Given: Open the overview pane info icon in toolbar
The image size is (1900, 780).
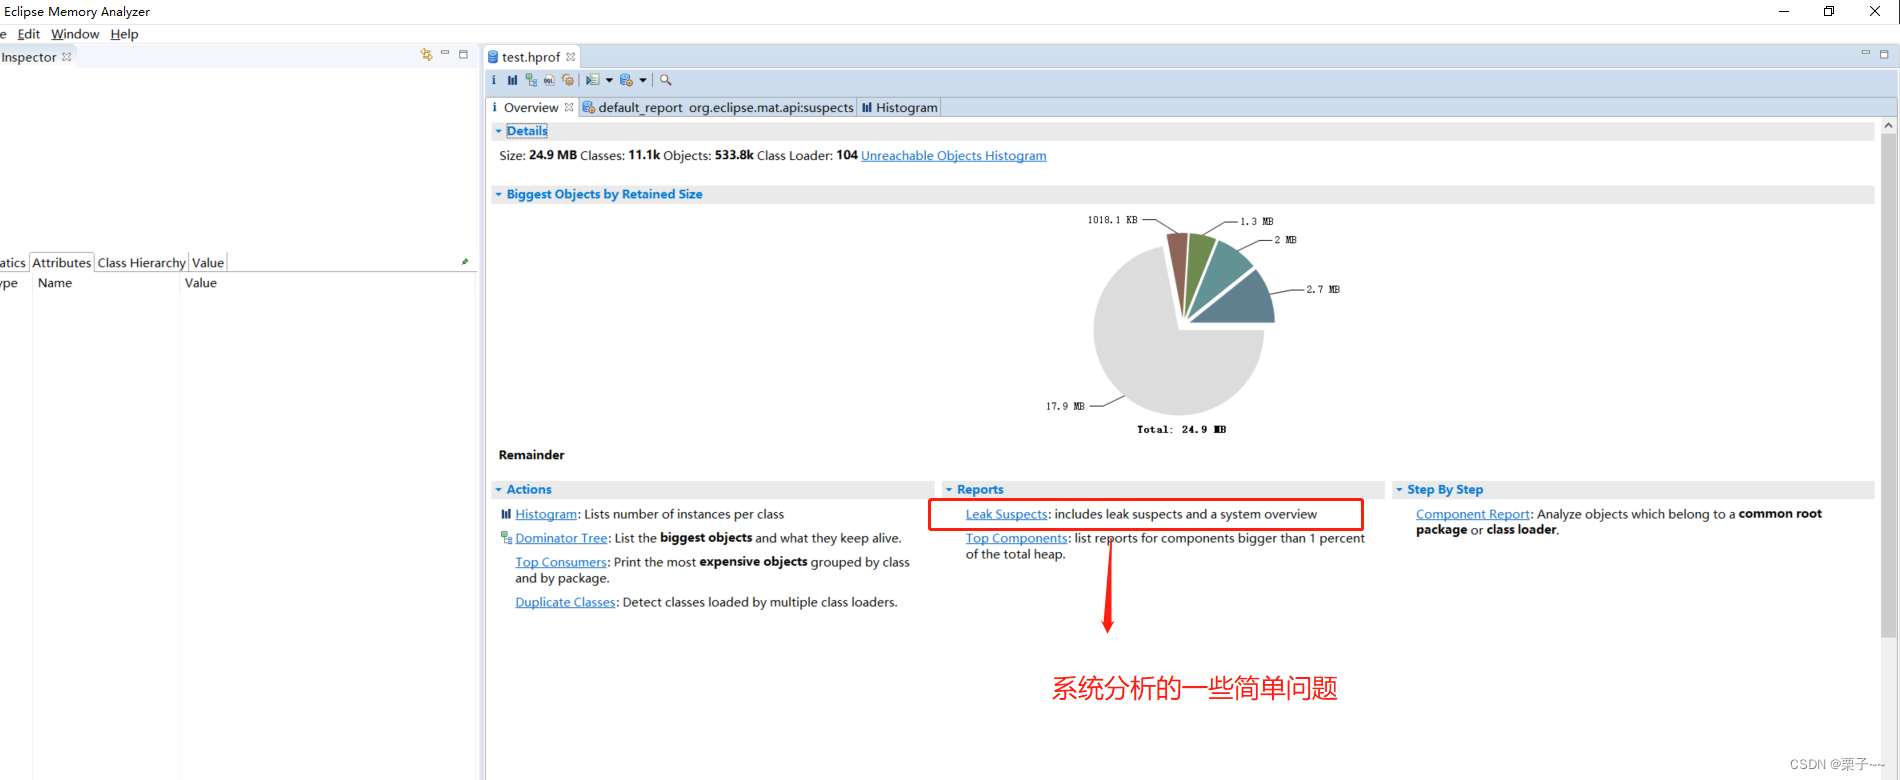Looking at the screenshot, I should coord(494,80).
